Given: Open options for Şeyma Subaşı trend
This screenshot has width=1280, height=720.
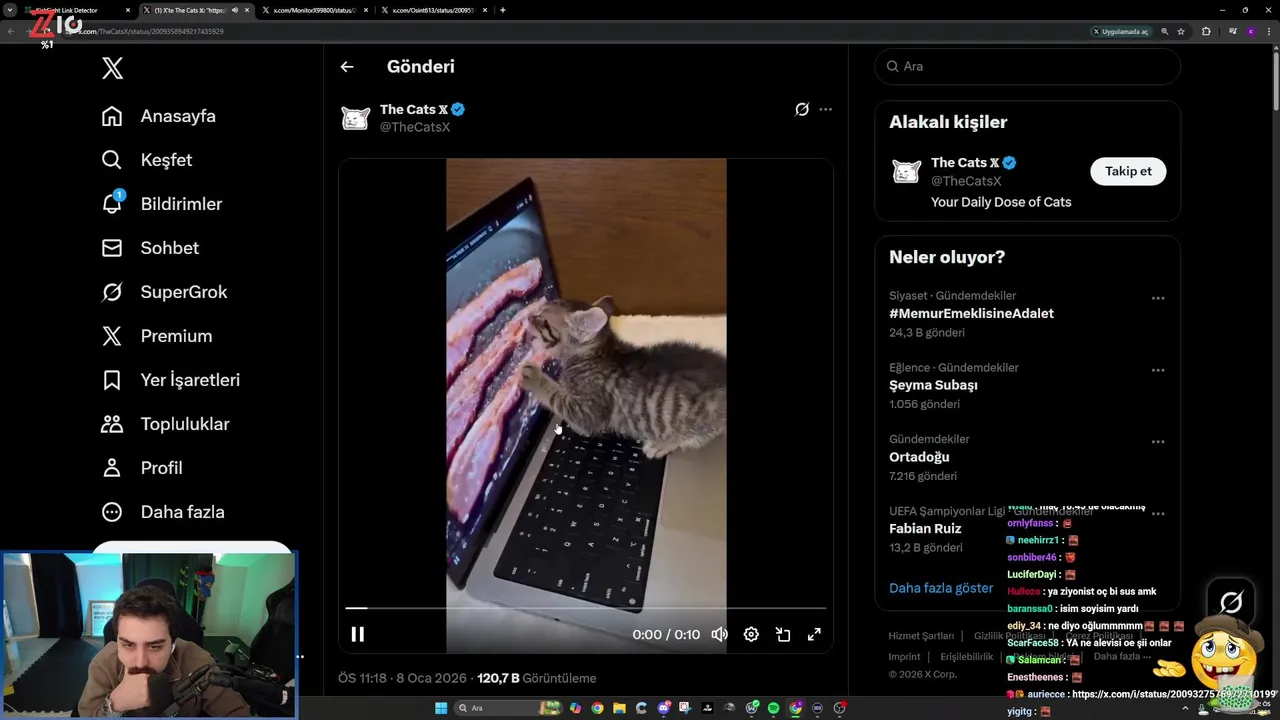Looking at the screenshot, I should point(1158,370).
